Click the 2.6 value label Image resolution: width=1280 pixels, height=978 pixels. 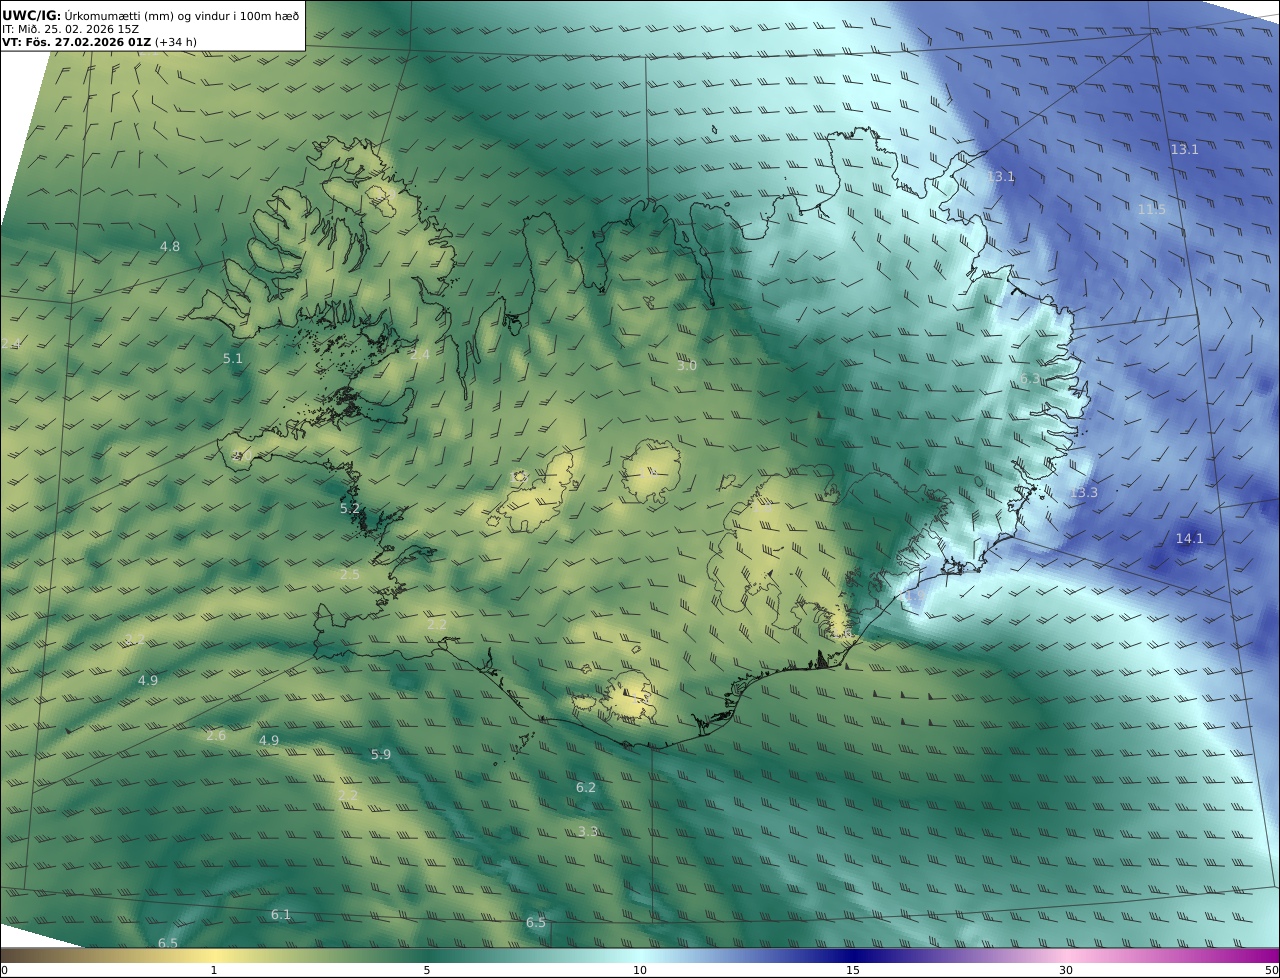click(x=216, y=735)
